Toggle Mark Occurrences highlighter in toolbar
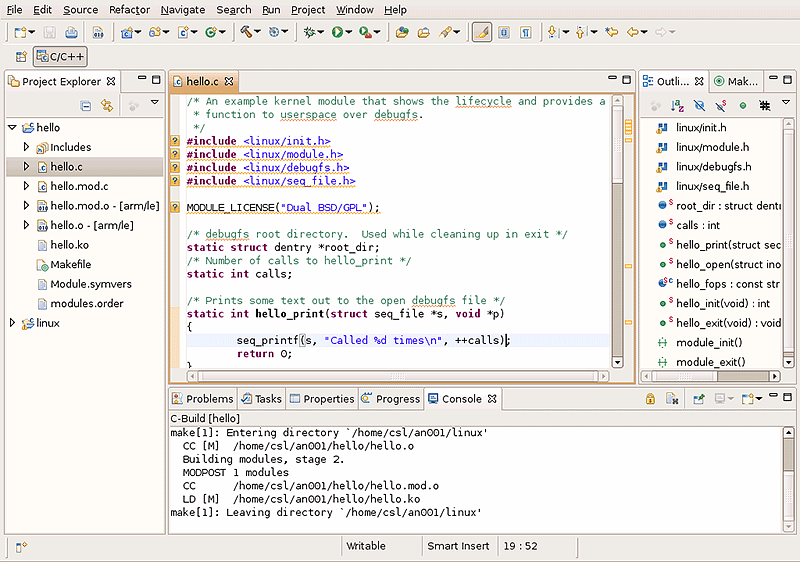This screenshot has height=562, width=800. click(481, 33)
